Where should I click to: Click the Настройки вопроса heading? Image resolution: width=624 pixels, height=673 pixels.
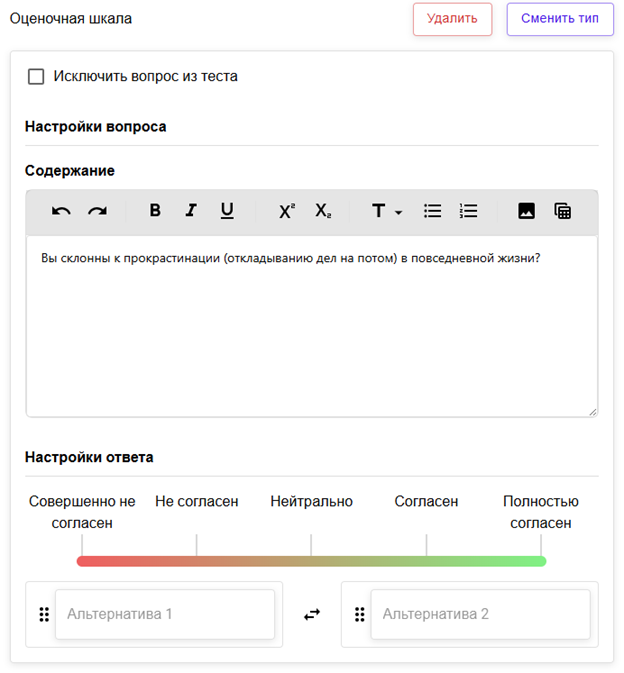[x=95, y=127]
